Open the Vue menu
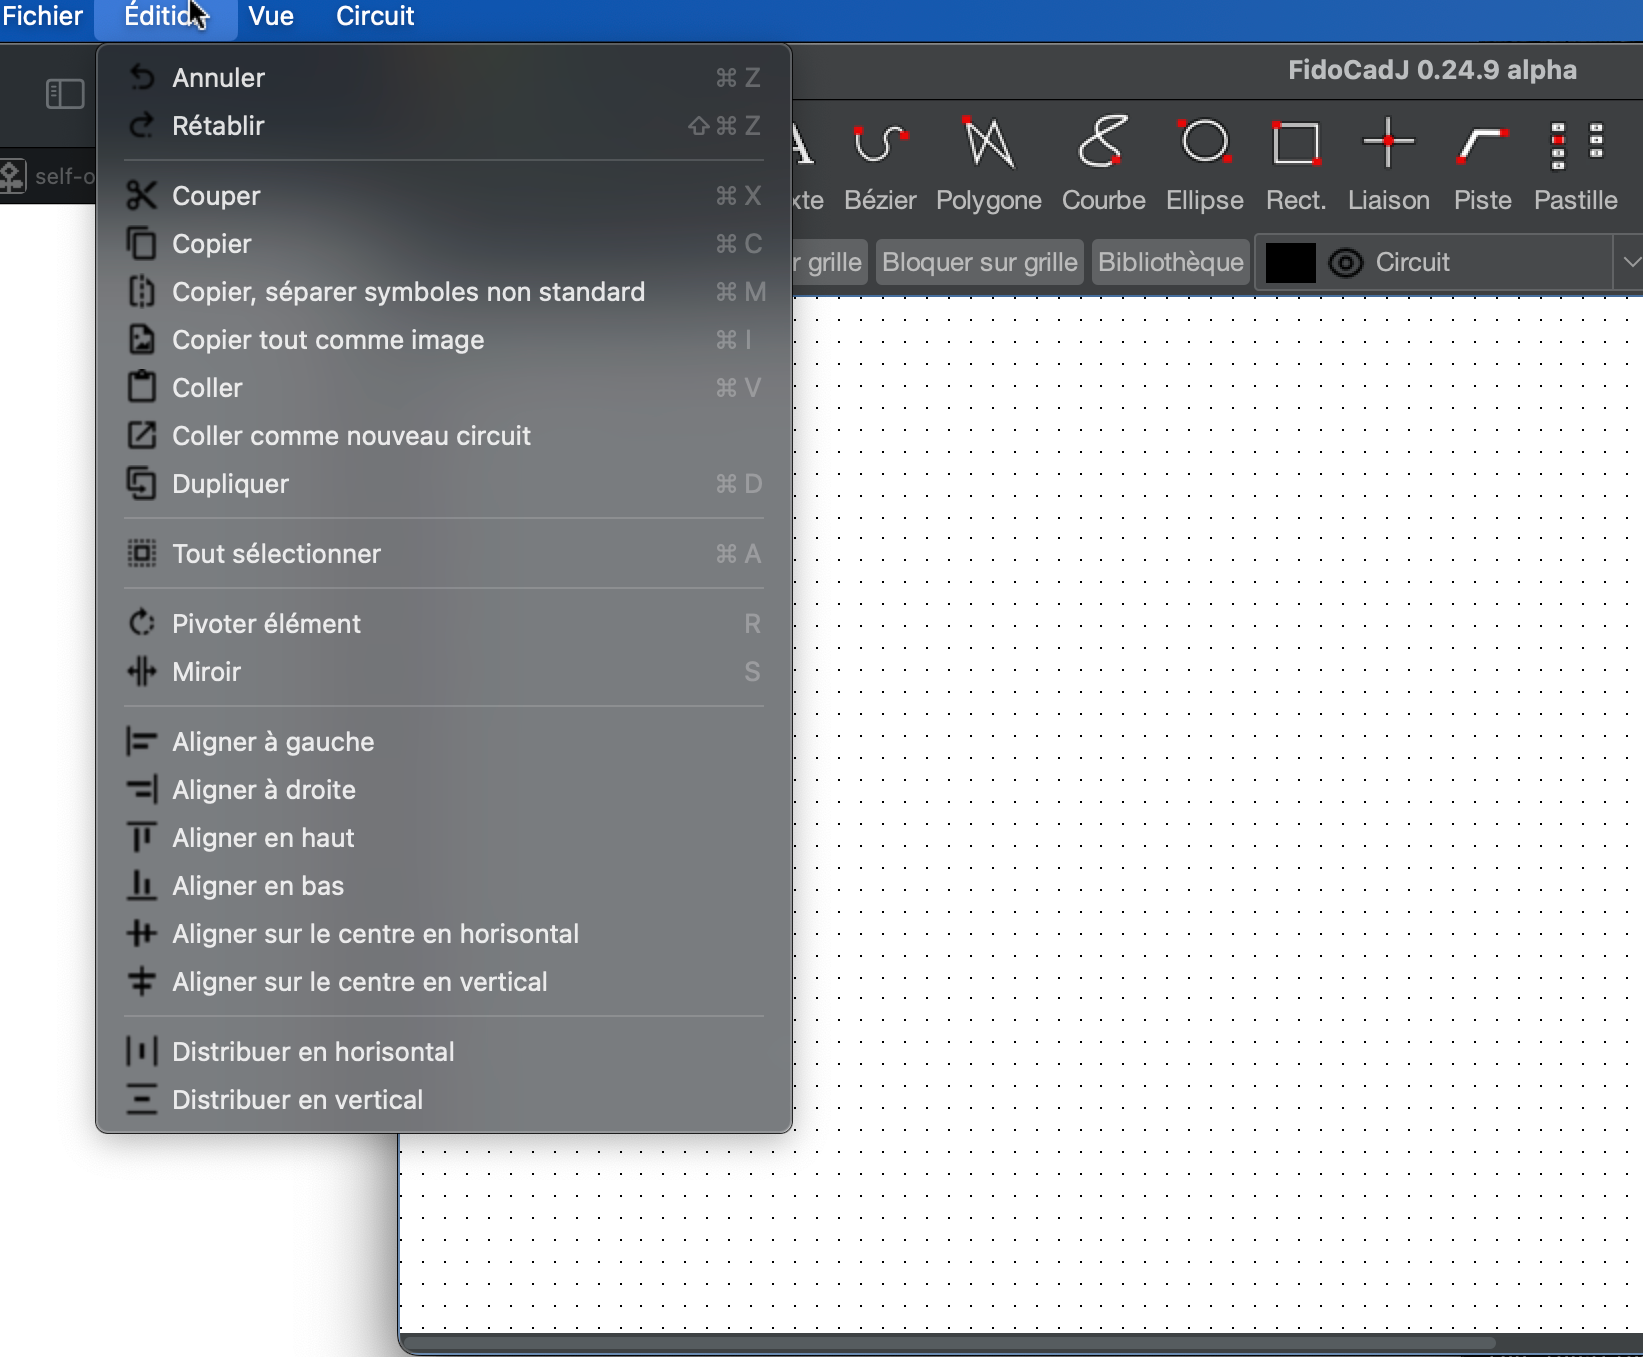This screenshot has height=1357, width=1643. (271, 17)
